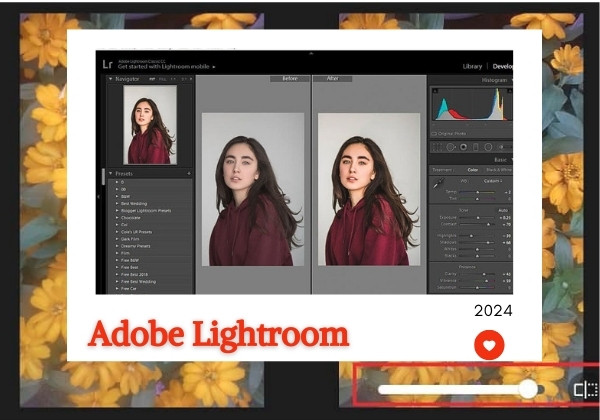Expand the Blogger Lightroom Presets folder
The height and width of the screenshot is (420, 600).
point(117,210)
